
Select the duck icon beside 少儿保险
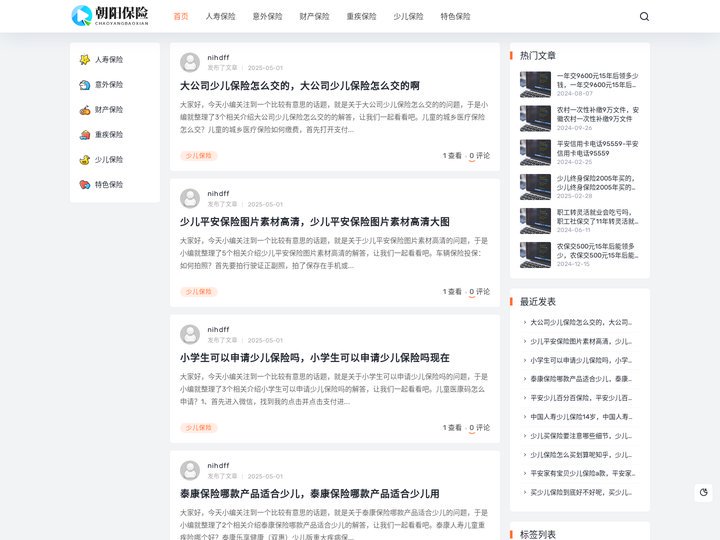click(84, 159)
